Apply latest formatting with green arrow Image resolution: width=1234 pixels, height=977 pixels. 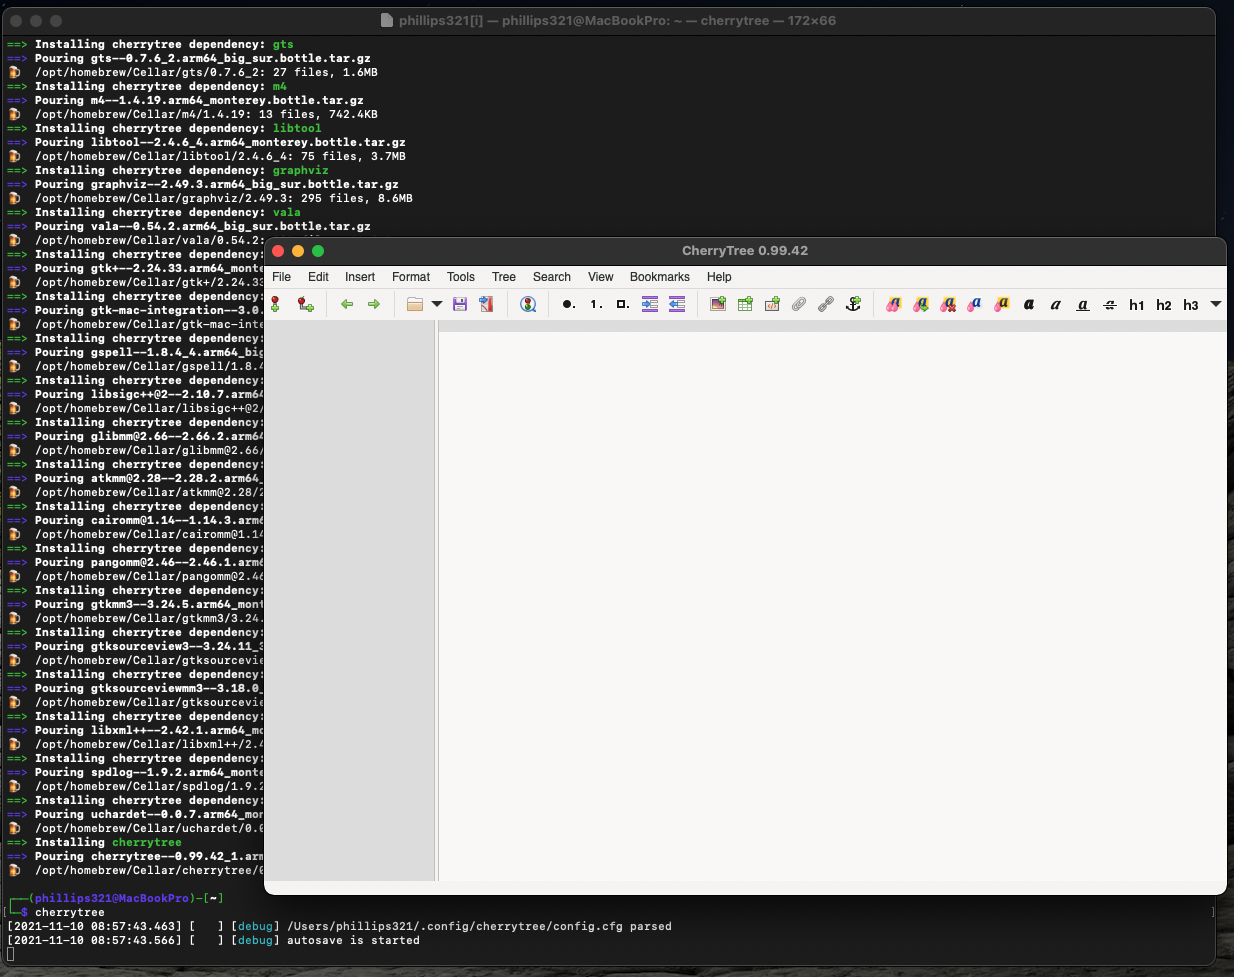(x=921, y=304)
